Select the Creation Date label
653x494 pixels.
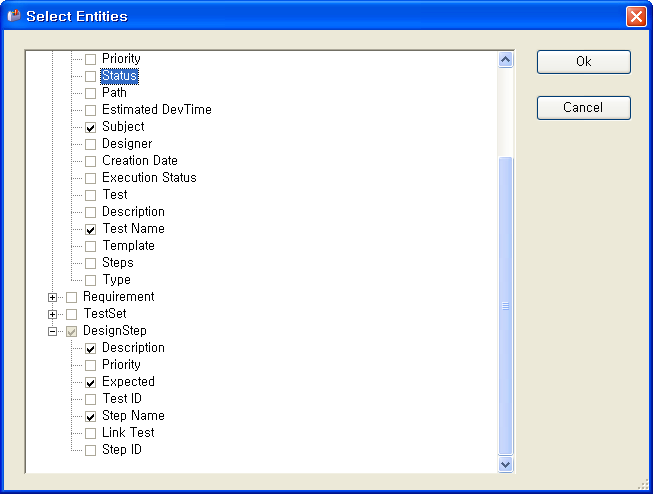pyautogui.click(x=140, y=161)
